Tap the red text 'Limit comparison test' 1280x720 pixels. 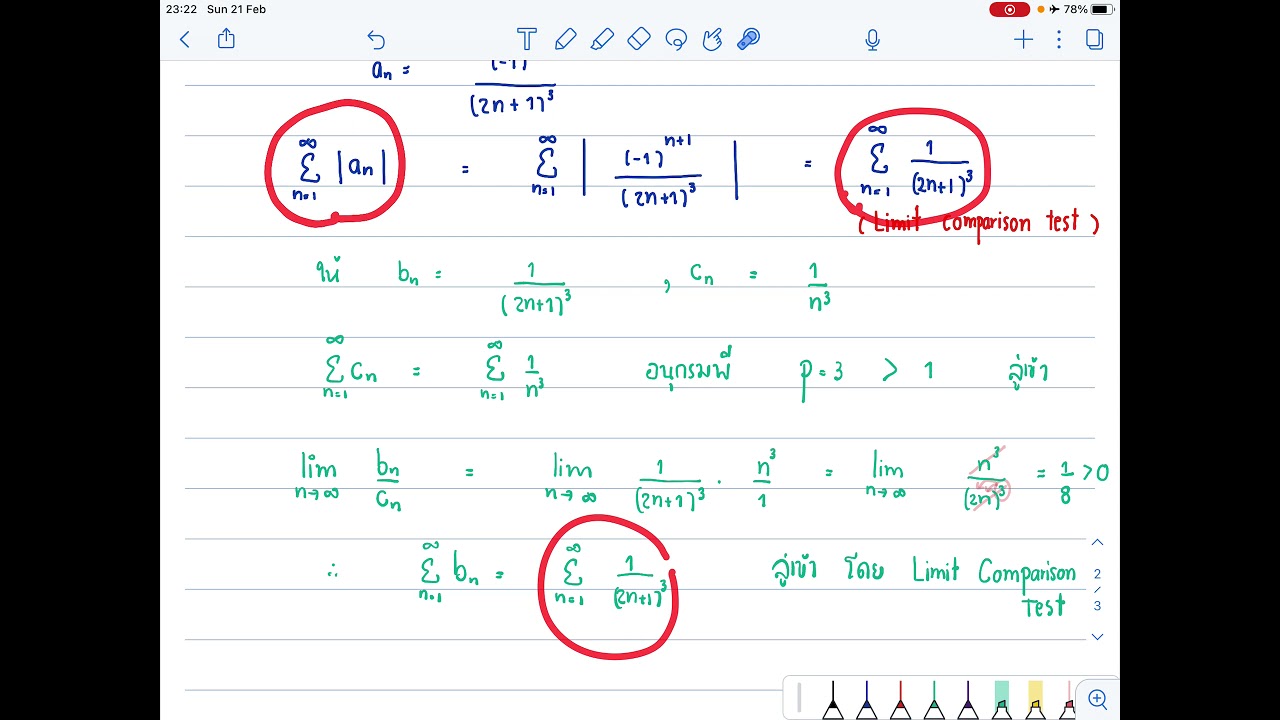pyautogui.click(x=979, y=222)
